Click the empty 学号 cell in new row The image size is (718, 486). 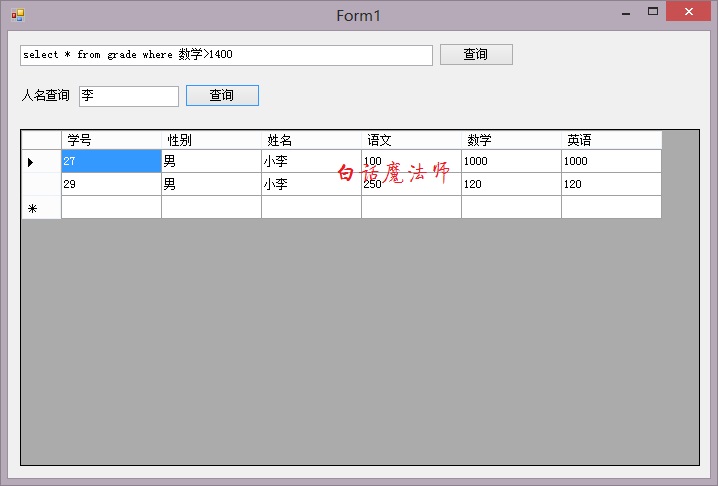111,207
